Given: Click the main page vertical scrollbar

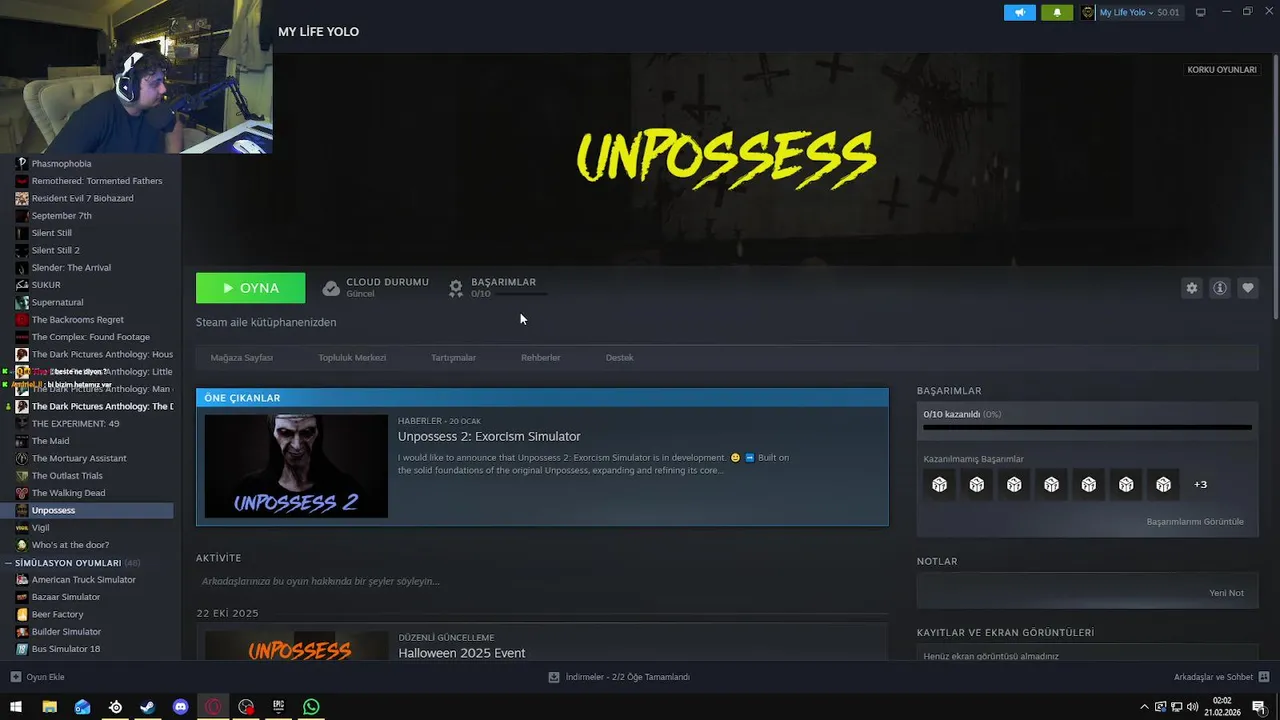Looking at the screenshot, I should click(1275, 185).
